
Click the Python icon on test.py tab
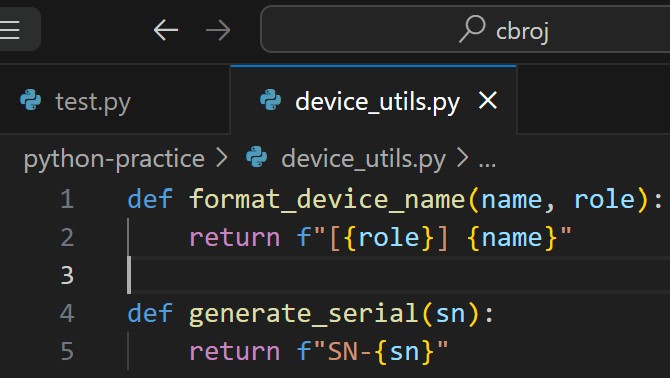point(31,100)
